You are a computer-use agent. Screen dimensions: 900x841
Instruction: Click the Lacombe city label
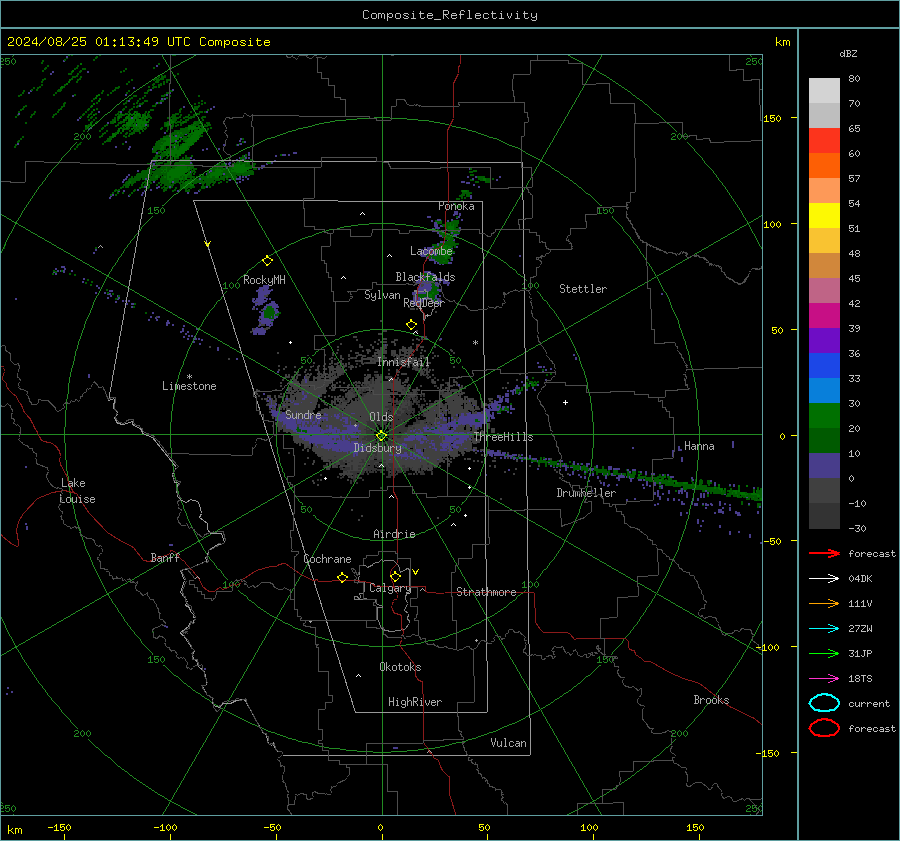click(x=431, y=251)
